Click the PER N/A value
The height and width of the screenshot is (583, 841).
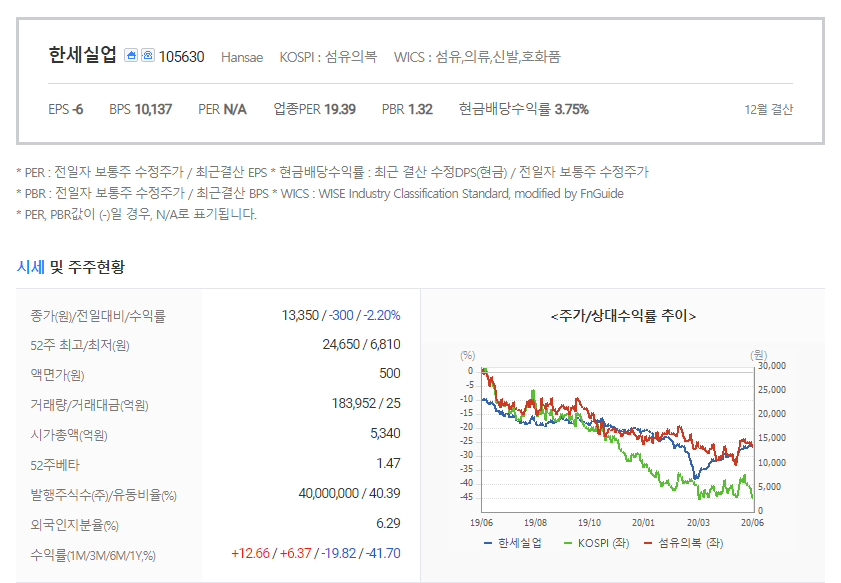pyautogui.click(x=222, y=109)
